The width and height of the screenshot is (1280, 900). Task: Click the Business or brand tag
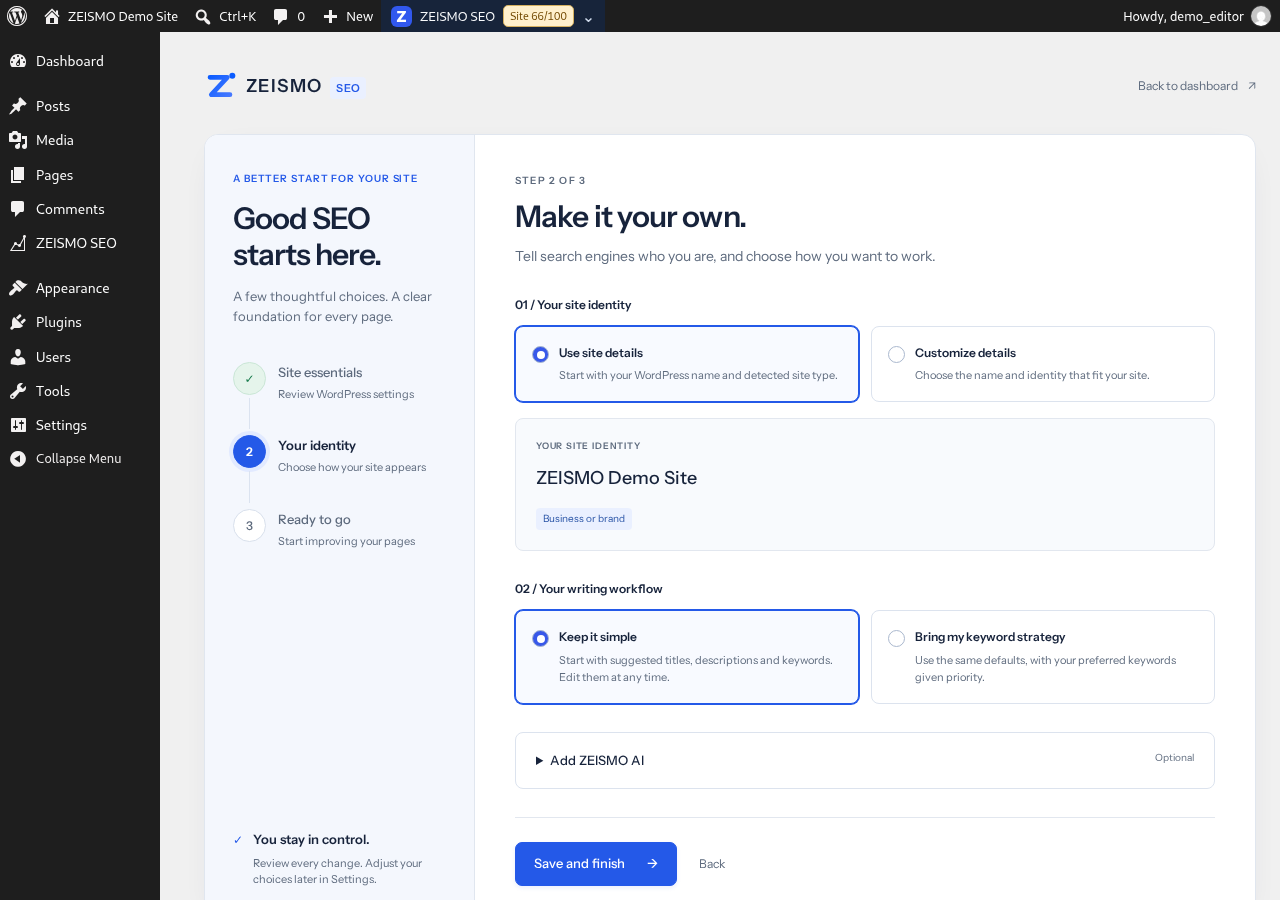coord(584,519)
